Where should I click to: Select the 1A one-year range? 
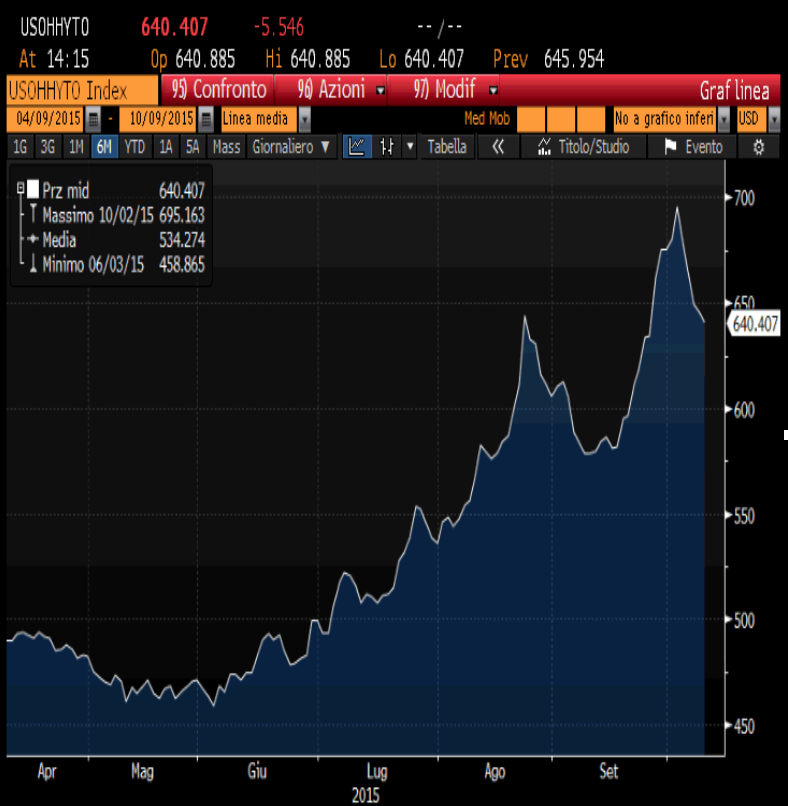[166, 147]
